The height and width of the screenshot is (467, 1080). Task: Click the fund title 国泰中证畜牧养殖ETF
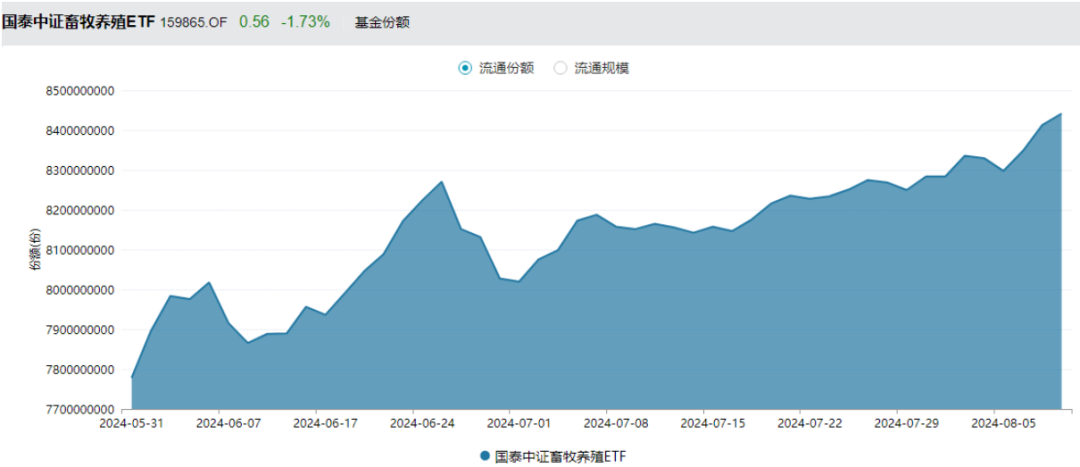coord(79,21)
